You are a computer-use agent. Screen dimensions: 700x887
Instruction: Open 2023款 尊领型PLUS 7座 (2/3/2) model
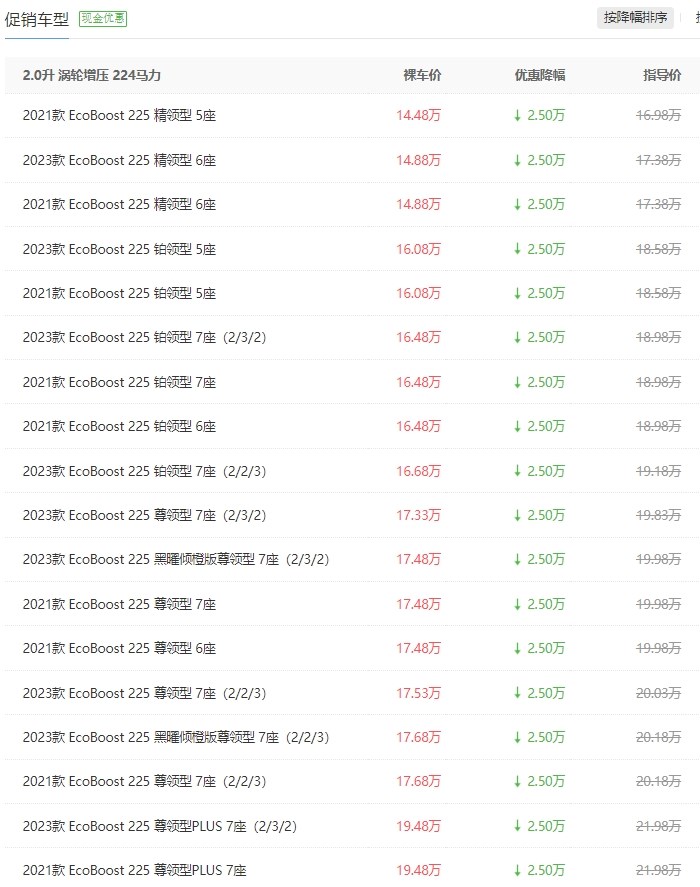click(160, 826)
